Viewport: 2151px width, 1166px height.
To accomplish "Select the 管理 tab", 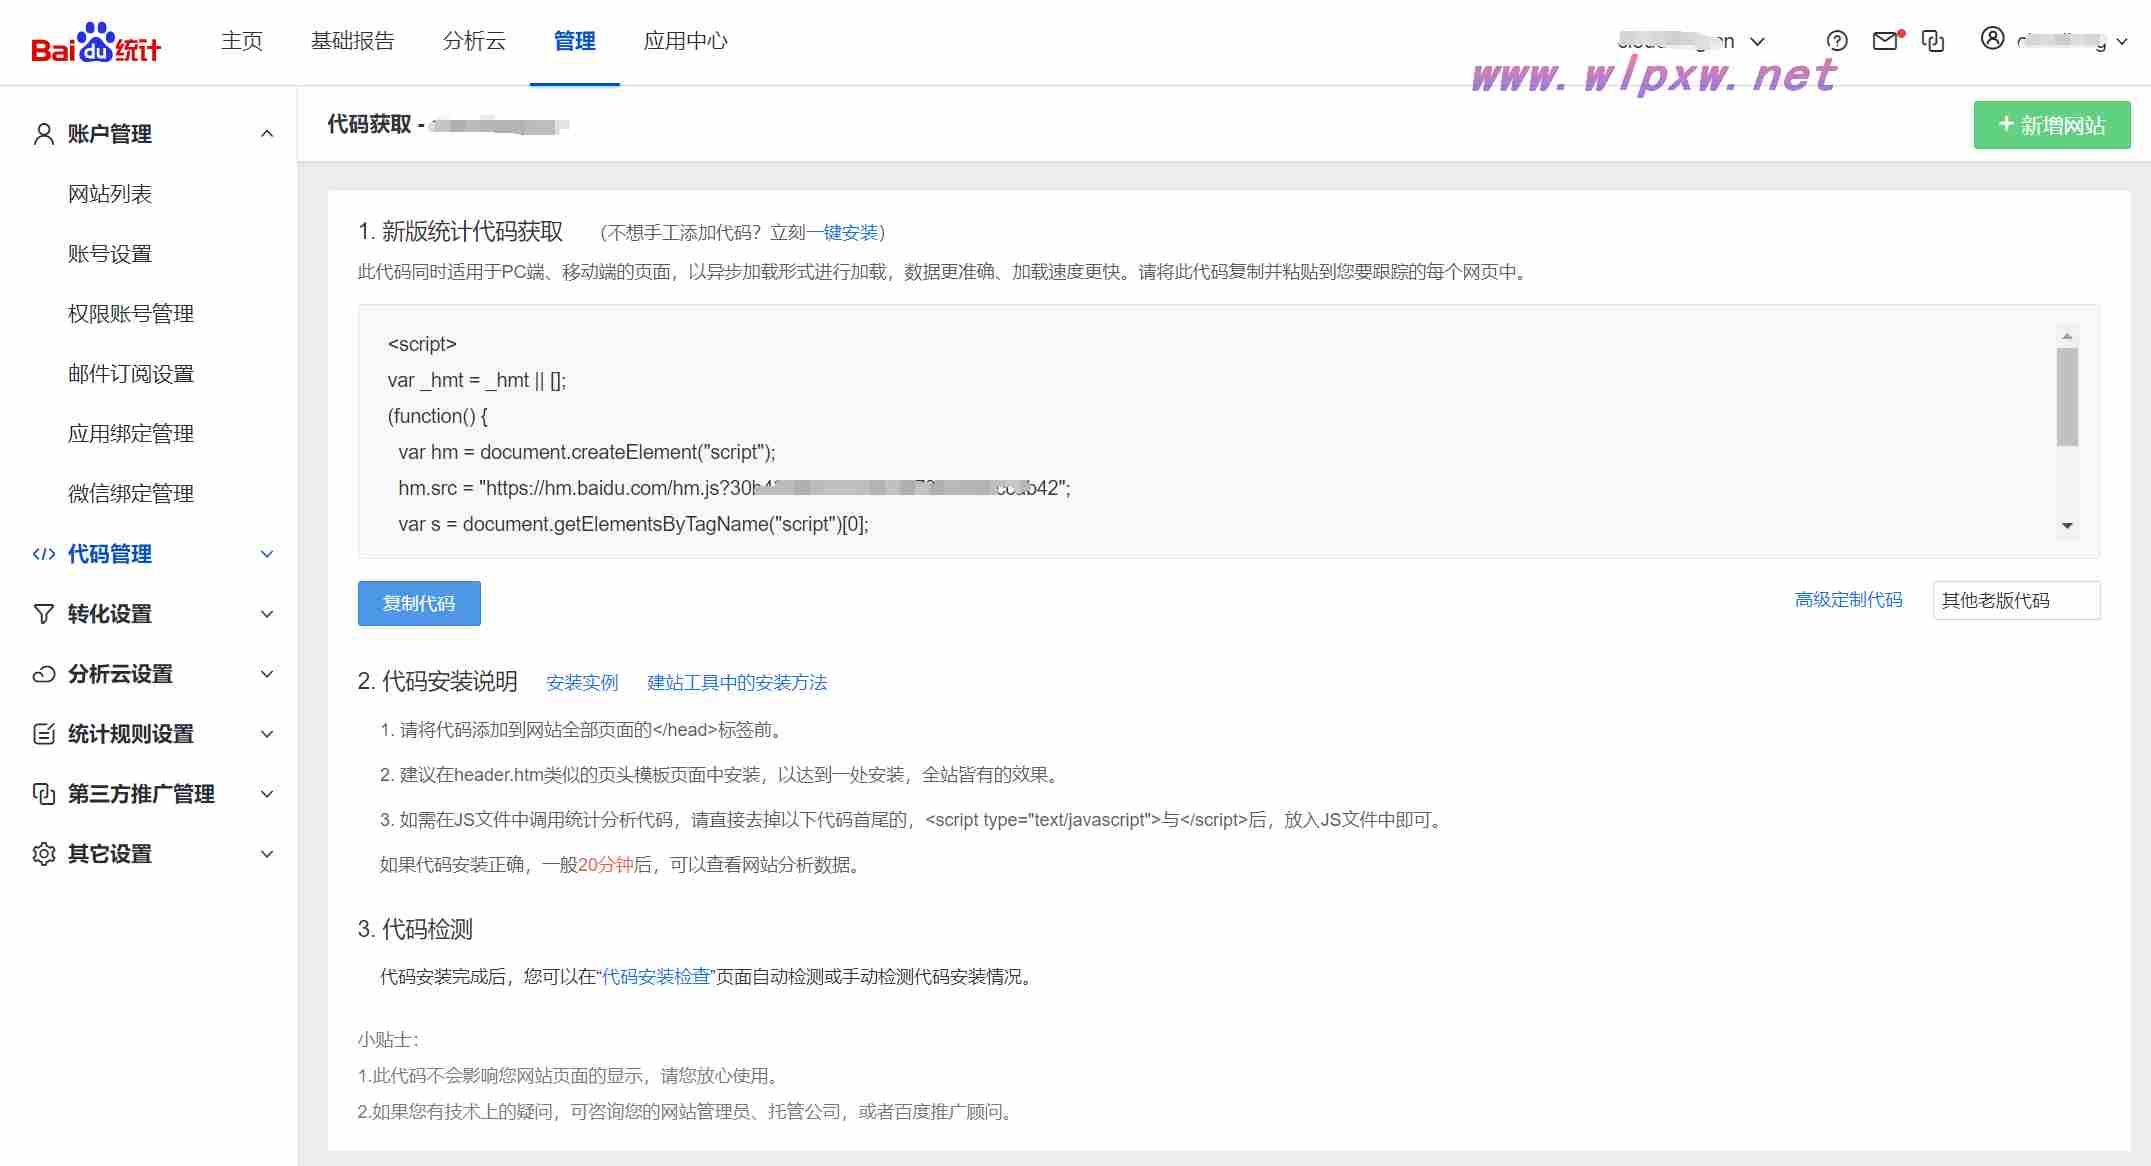I will point(575,41).
